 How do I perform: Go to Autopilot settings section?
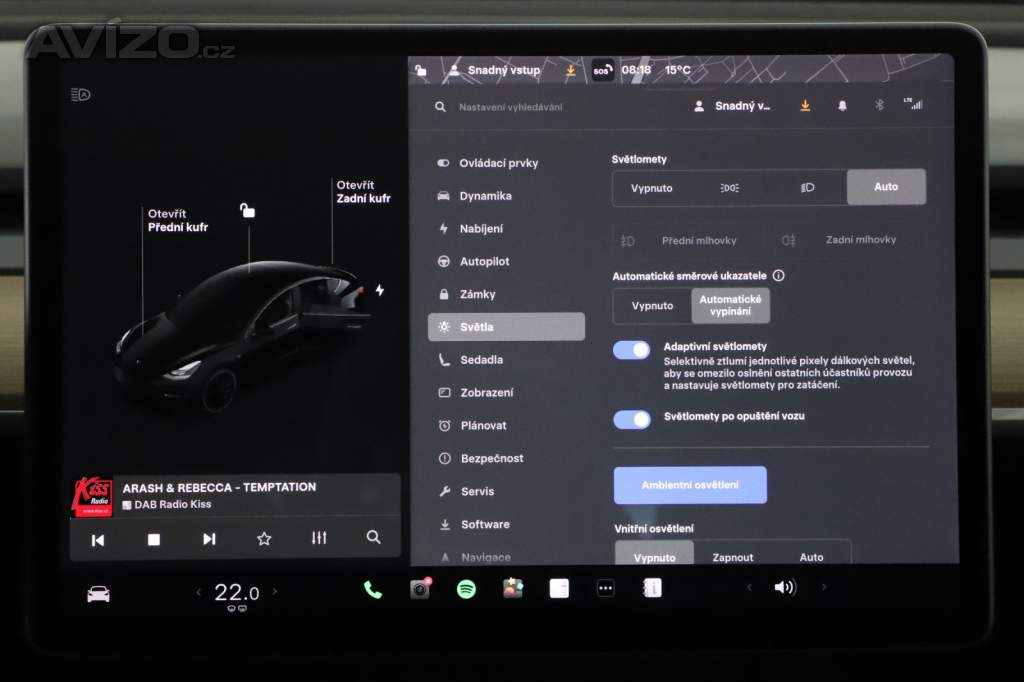click(x=484, y=261)
